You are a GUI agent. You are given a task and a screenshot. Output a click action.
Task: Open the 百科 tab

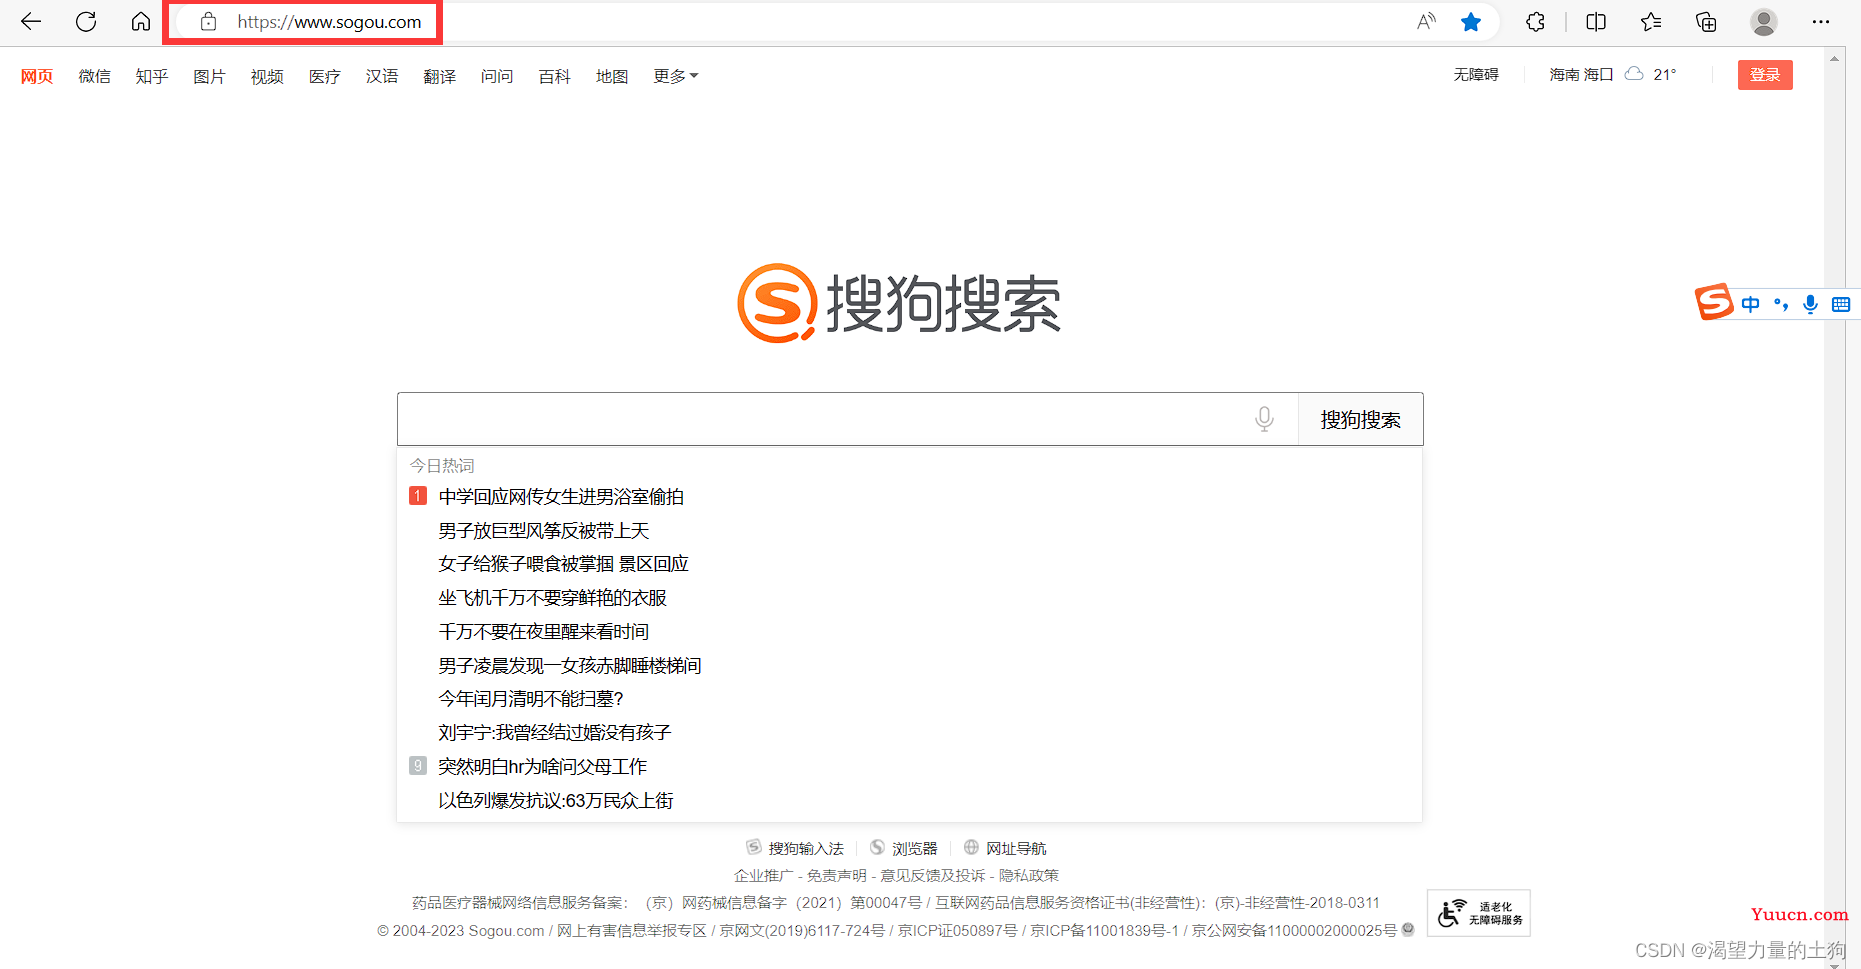554,76
